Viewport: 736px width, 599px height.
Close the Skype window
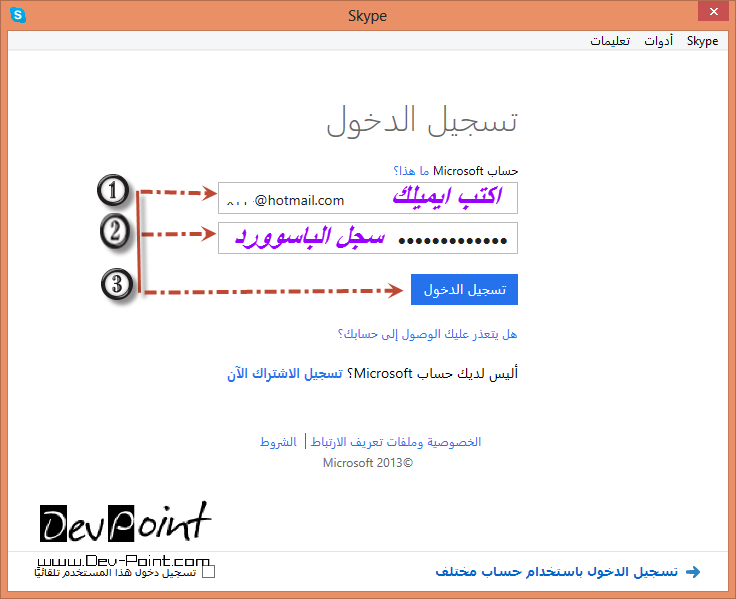click(x=713, y=11)
